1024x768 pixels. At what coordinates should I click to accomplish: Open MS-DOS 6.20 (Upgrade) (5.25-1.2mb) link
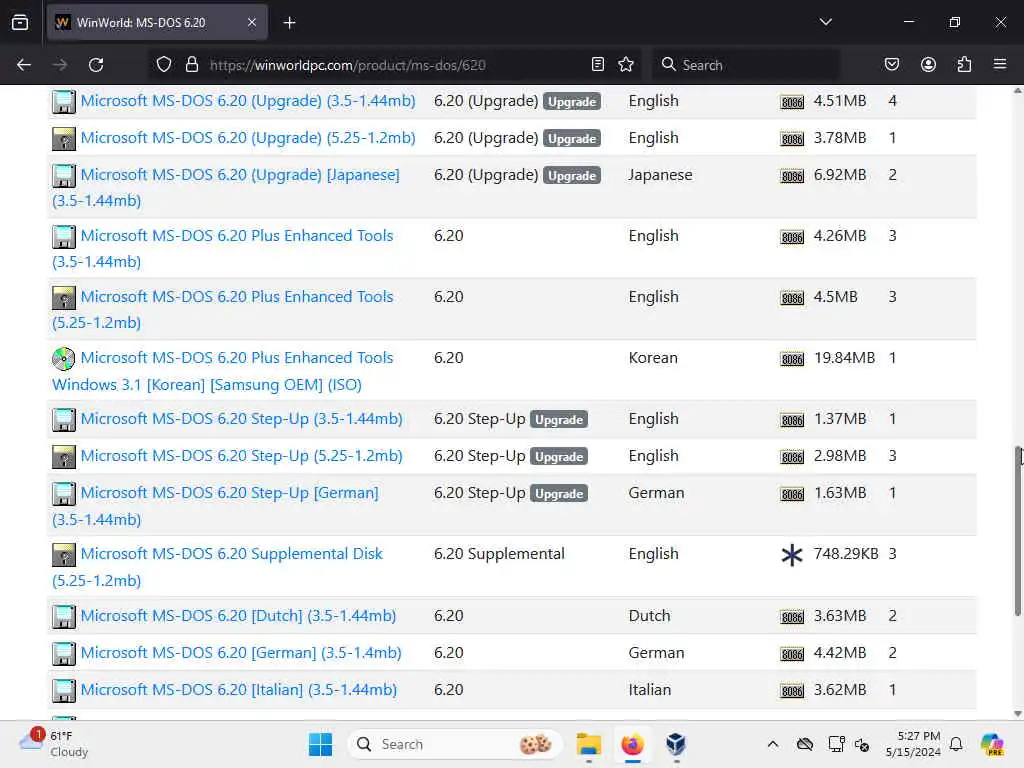[248, 138]
